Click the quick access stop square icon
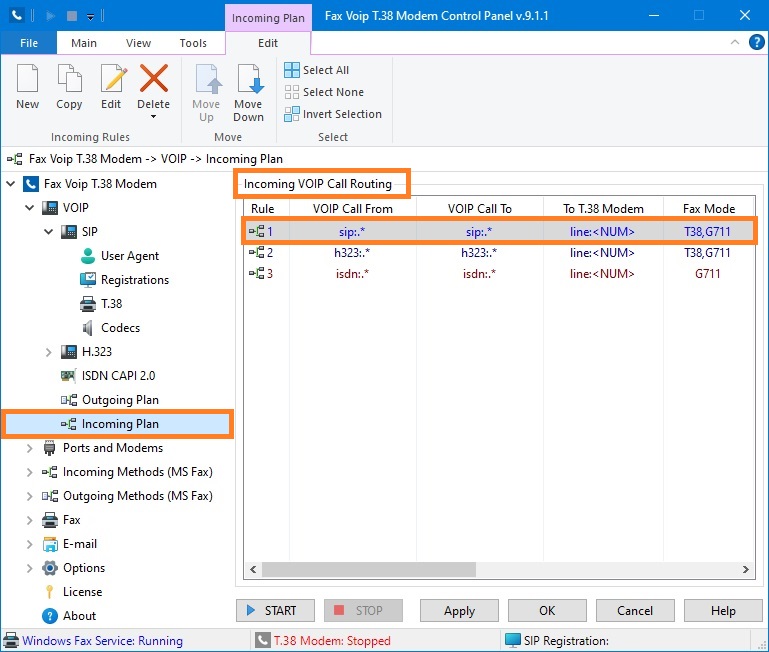 pos(72,16)
